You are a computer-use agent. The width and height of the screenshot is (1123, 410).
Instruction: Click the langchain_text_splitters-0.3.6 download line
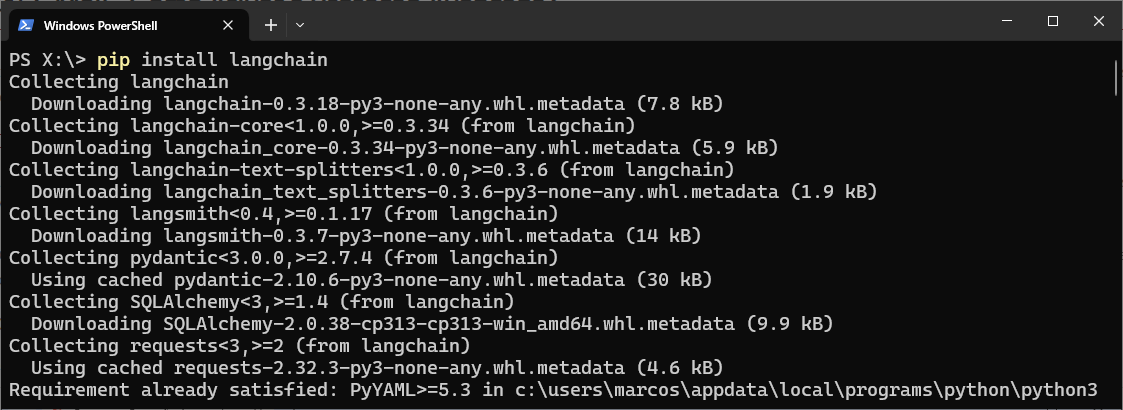tap(454, 192)
